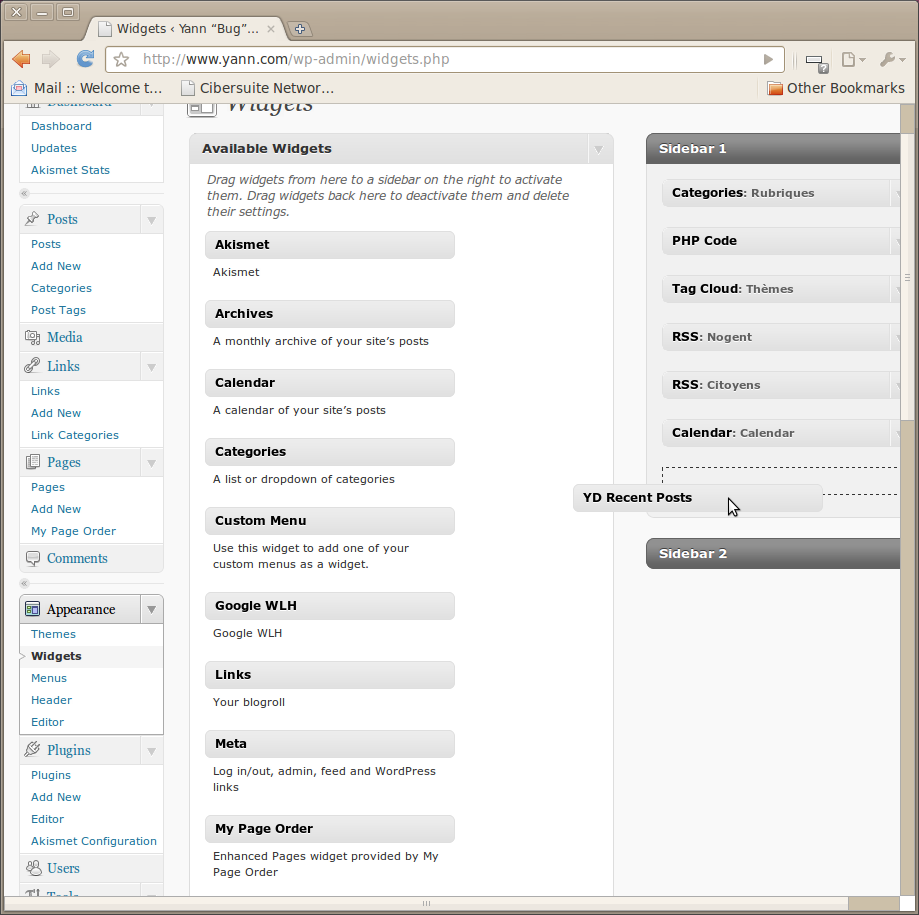Open Link Categories
Screen dimensions: 919x915
pos(74,435)
